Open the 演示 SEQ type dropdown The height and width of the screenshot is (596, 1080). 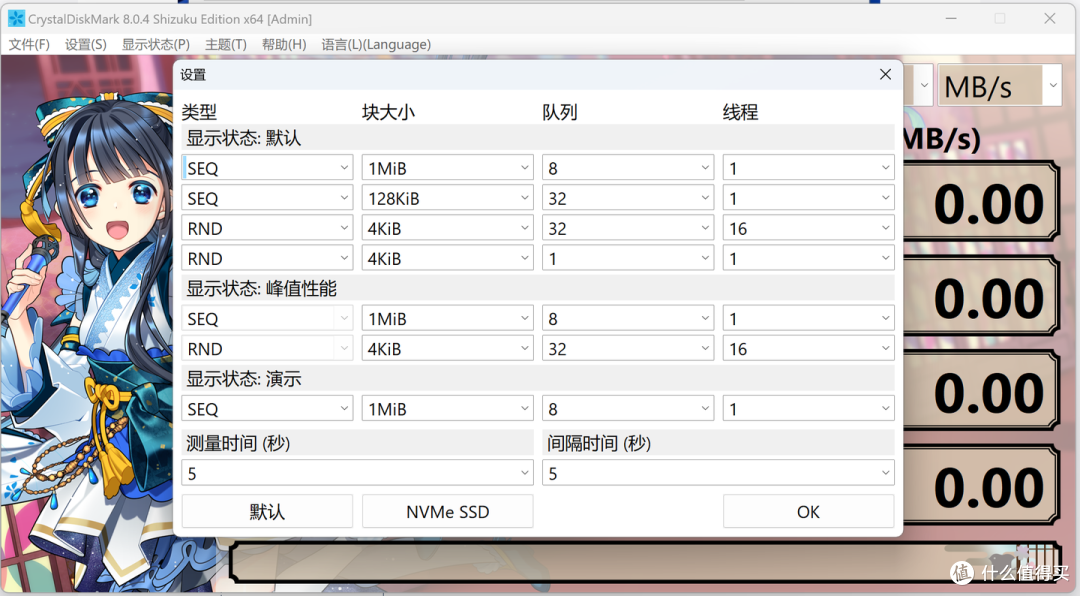[267, 409]
